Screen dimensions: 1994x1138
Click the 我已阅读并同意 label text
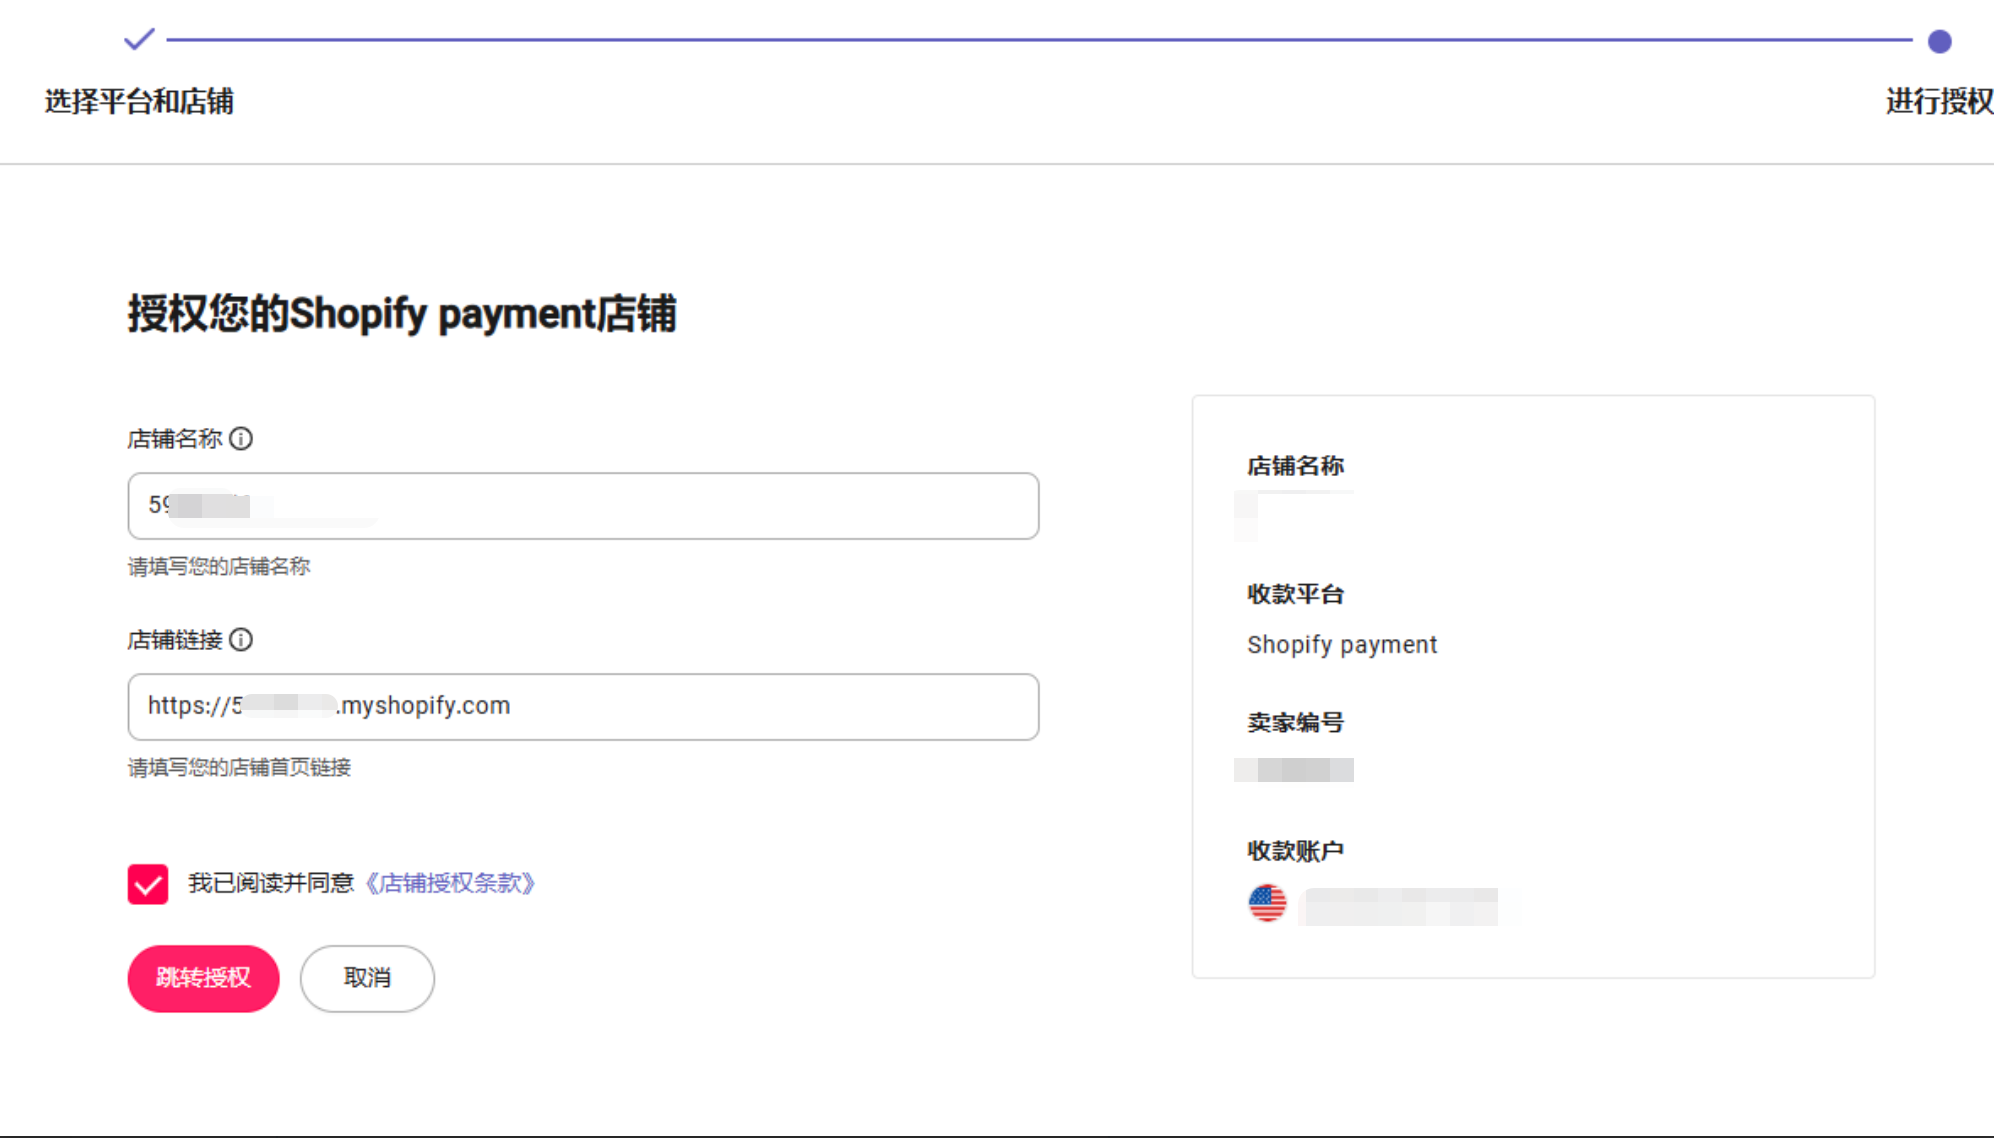click(271, 883)
